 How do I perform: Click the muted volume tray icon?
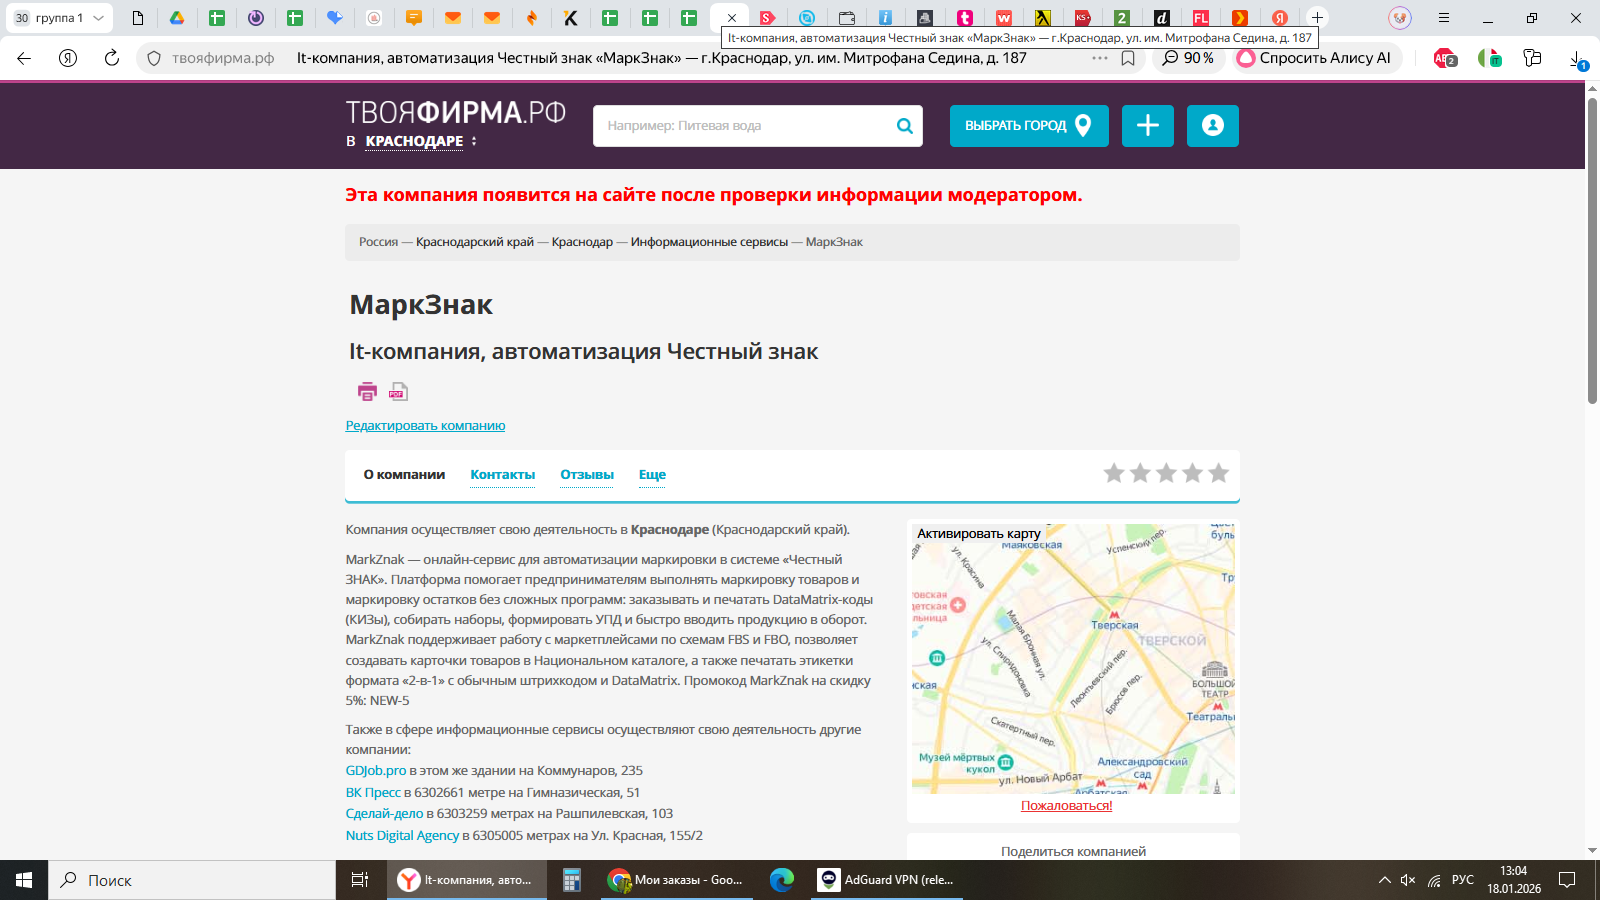1408,880
